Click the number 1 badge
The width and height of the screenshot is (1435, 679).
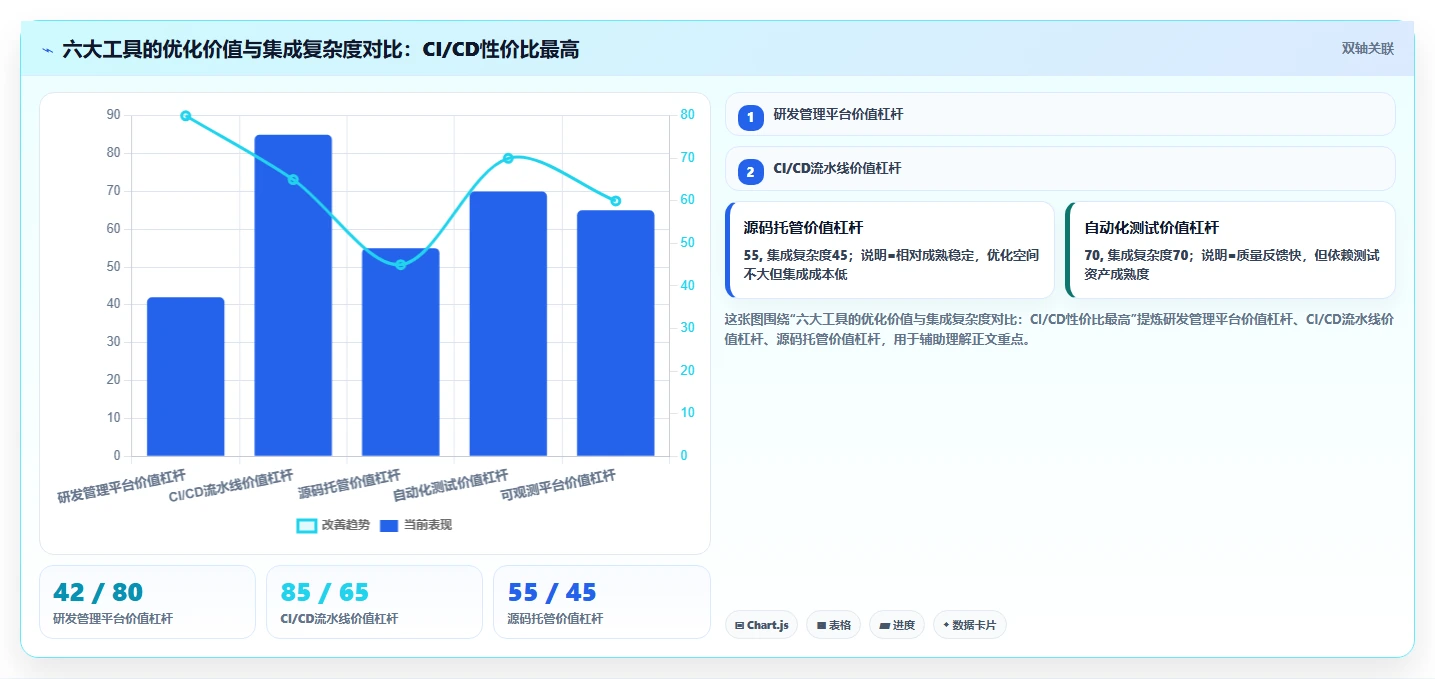pyautogui.click(x=750, y=118)
